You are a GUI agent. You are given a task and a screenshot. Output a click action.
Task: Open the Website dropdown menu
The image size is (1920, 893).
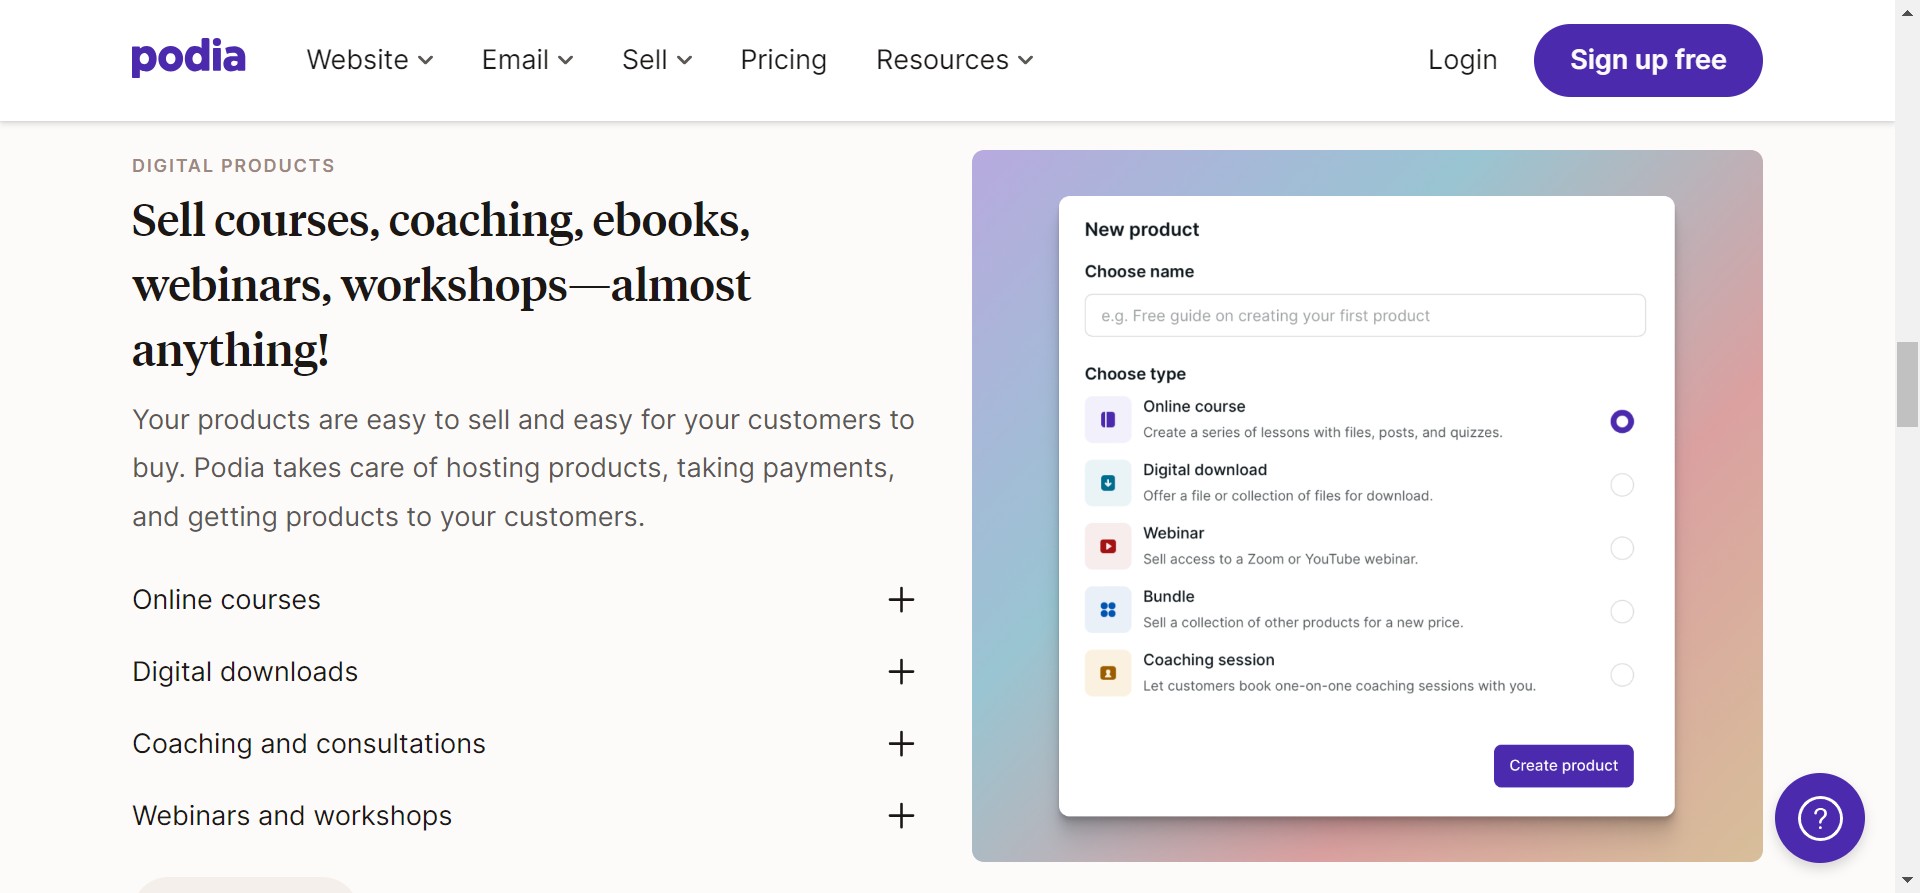pos(369,60)
